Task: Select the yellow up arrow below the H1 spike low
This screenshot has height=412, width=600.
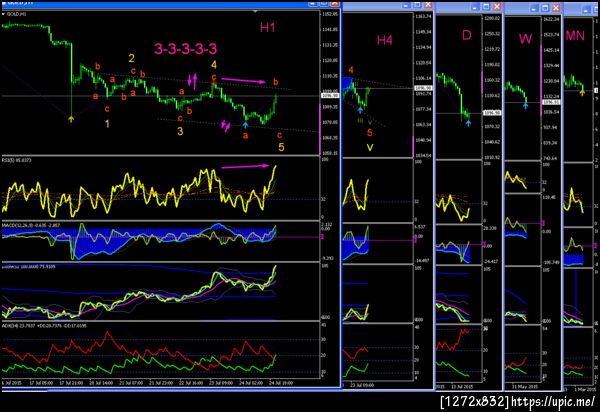Action: pos(71,119)
